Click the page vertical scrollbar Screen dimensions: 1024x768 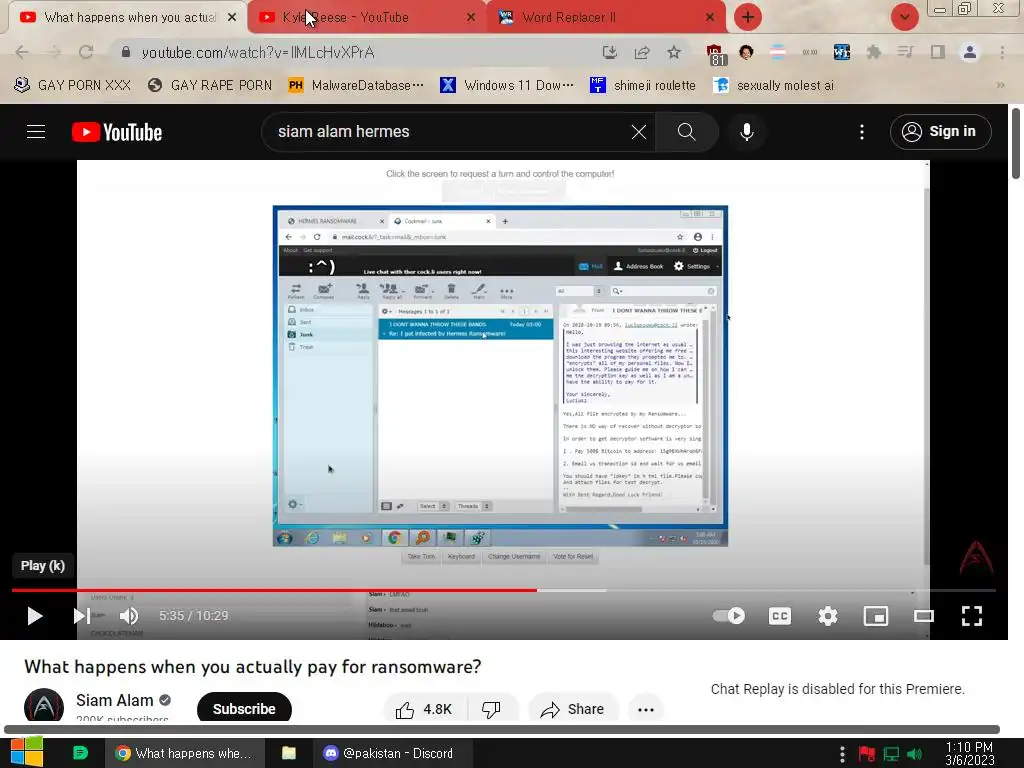(x=1016, y=144)
